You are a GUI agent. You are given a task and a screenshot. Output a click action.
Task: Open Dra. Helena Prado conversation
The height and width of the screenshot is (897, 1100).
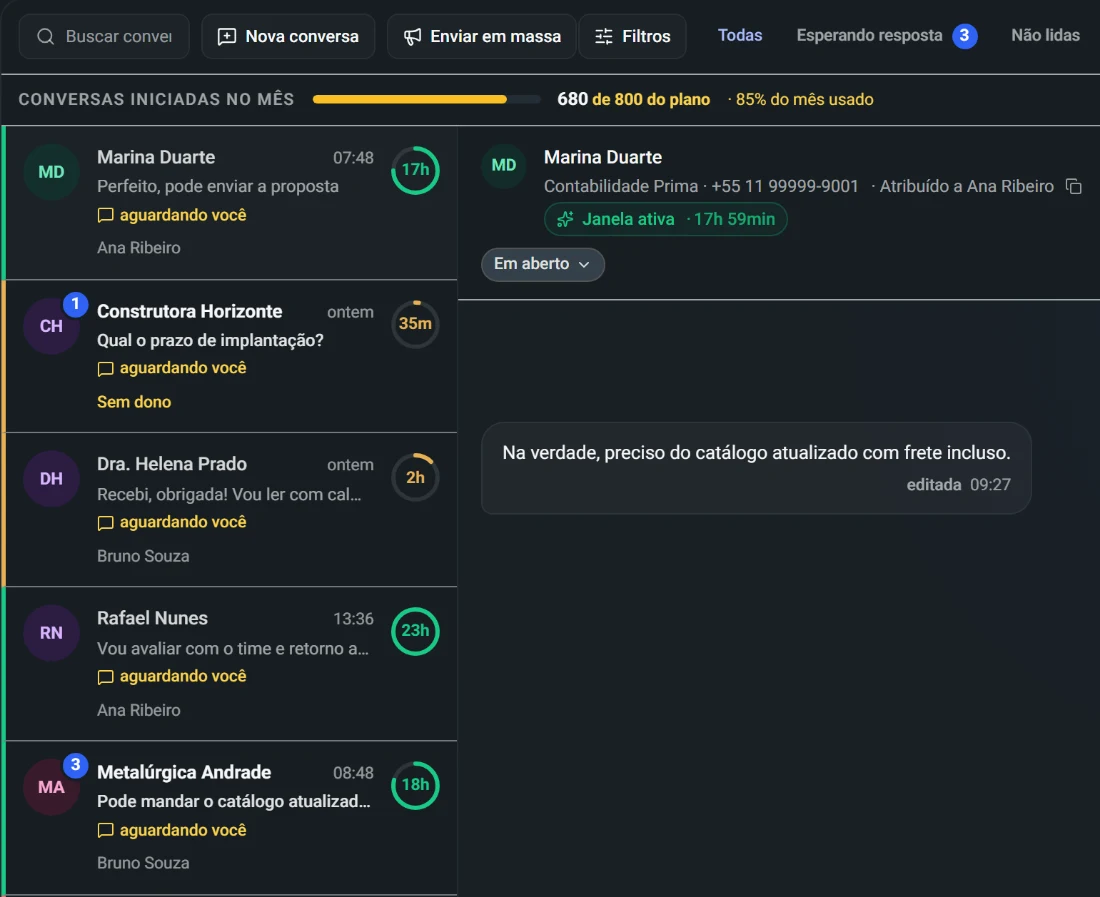pos(232,510)
